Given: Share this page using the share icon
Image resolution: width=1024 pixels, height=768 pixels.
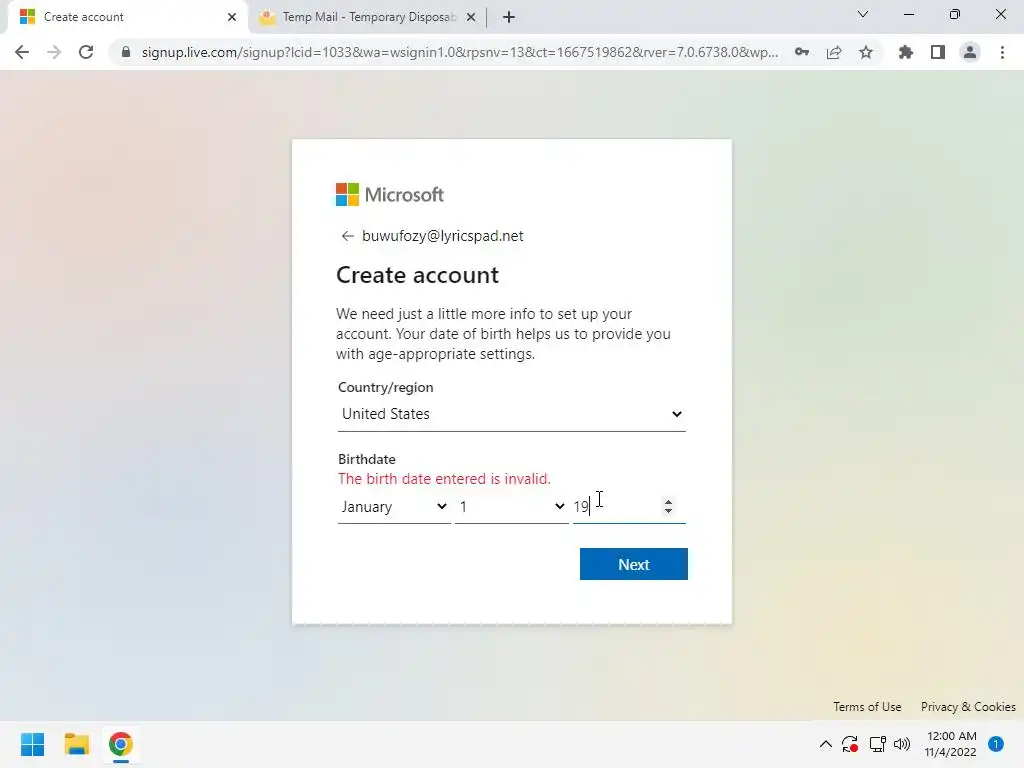Looking at the screenshot, I should [834, 52].
